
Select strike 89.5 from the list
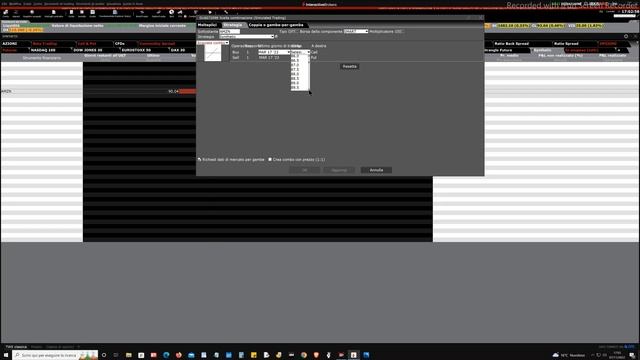pos(298,87)
